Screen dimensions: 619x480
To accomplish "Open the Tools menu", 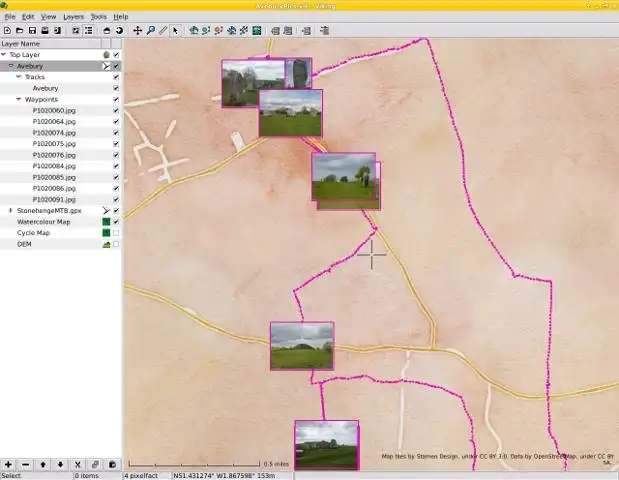I will [98, 17].
